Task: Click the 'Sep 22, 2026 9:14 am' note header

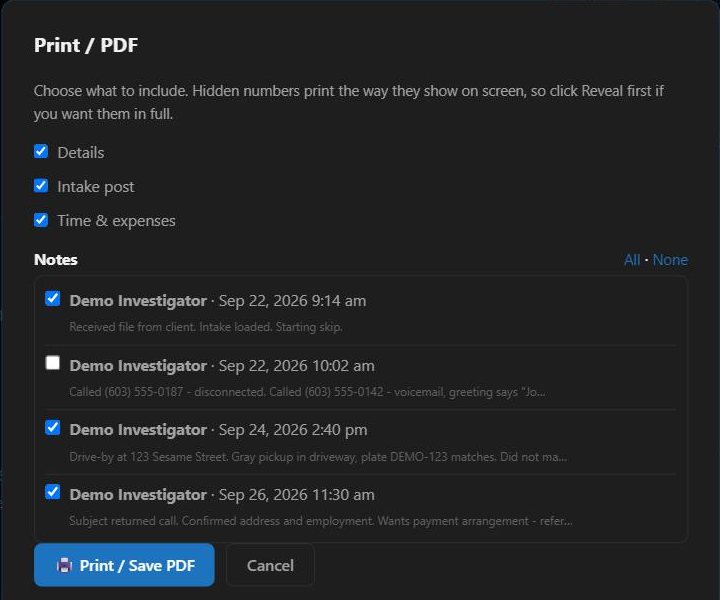Action: (218, 301)
